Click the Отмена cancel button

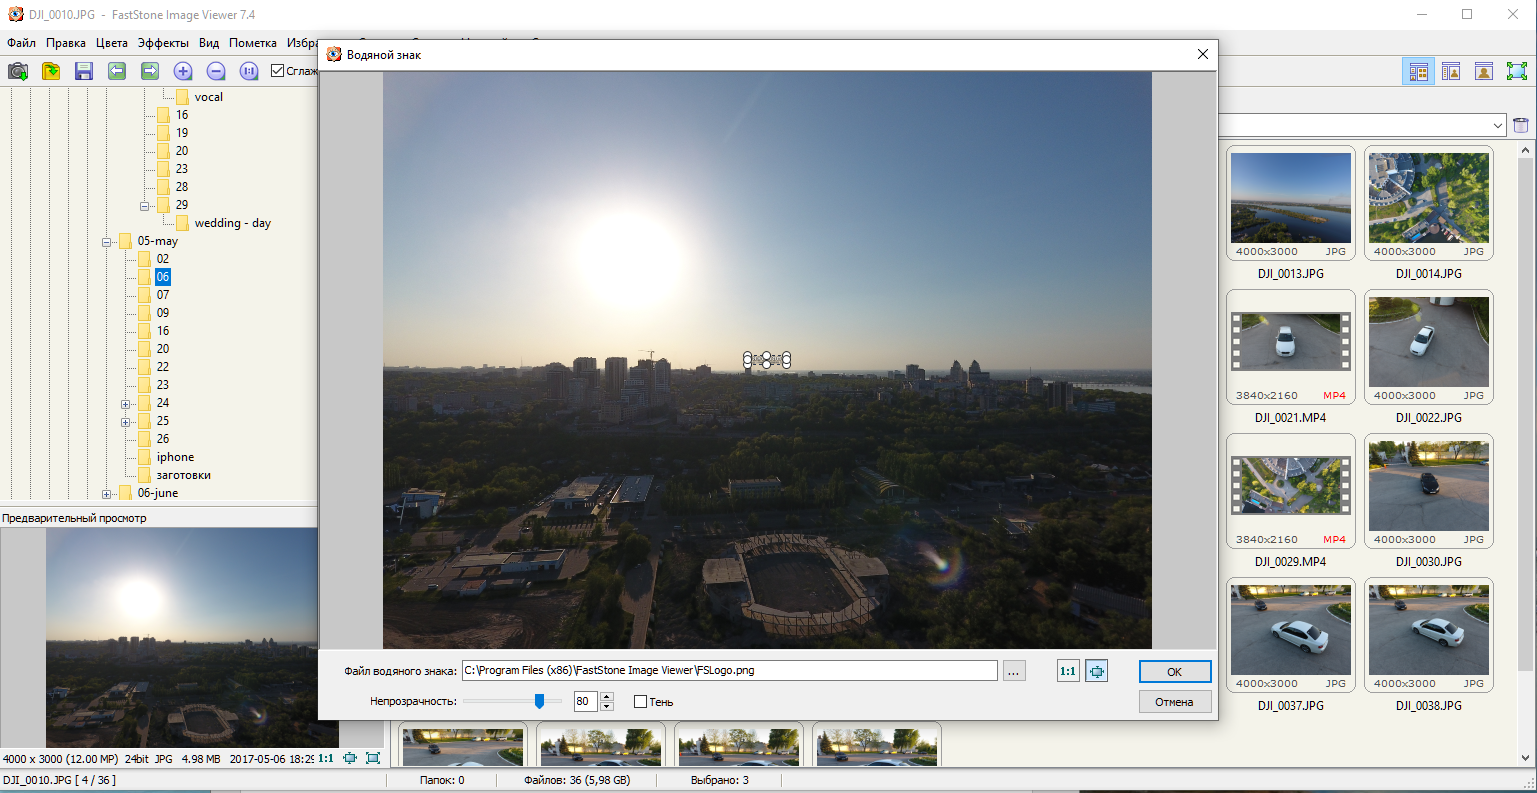1175,702
